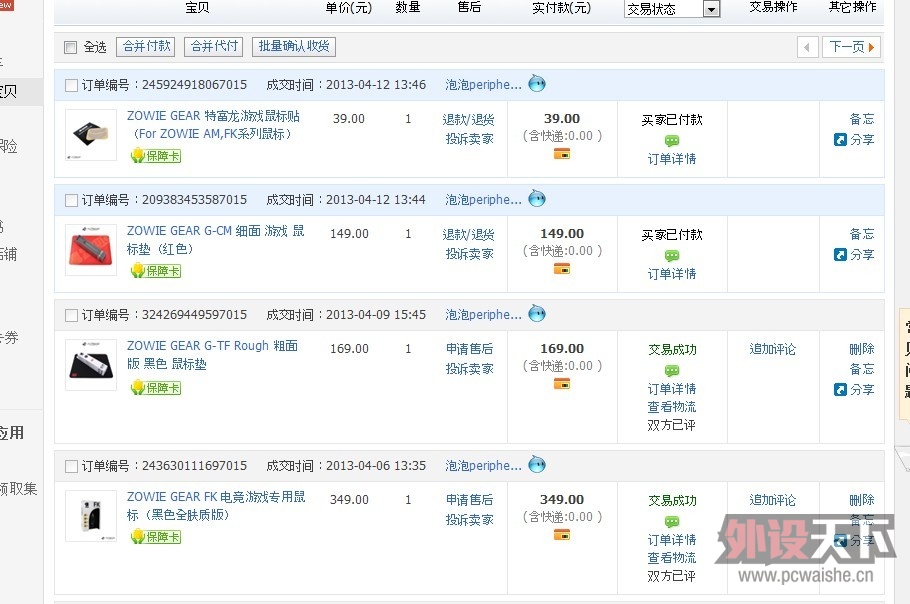Open ZOWIE GEAR FK 电竞游戏专用鼠标 link
Viewport: 910px width, 604px height.
click(x=216, y=505)
